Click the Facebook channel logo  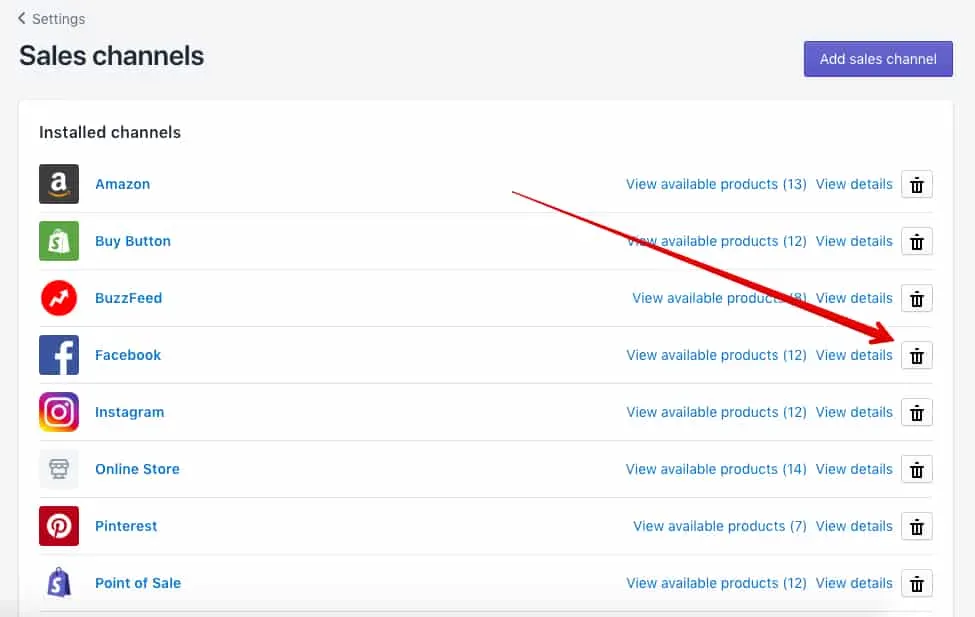[58, 355]
